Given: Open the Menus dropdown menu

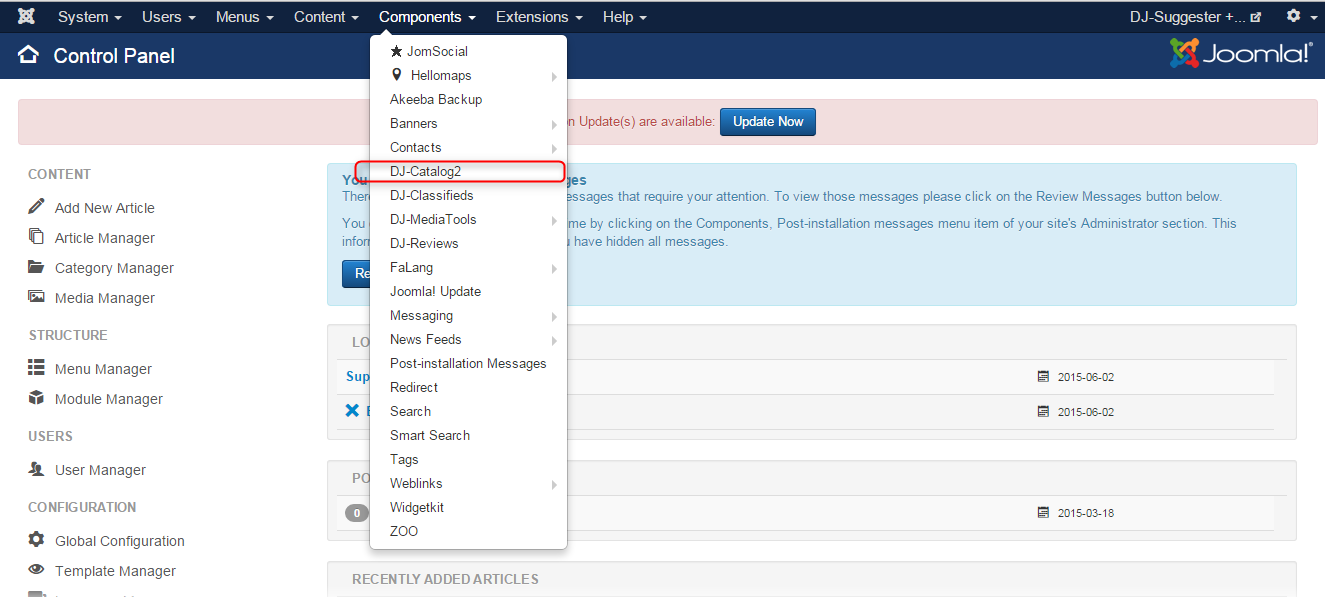Looking at the screenshot, I should [245, 17].
